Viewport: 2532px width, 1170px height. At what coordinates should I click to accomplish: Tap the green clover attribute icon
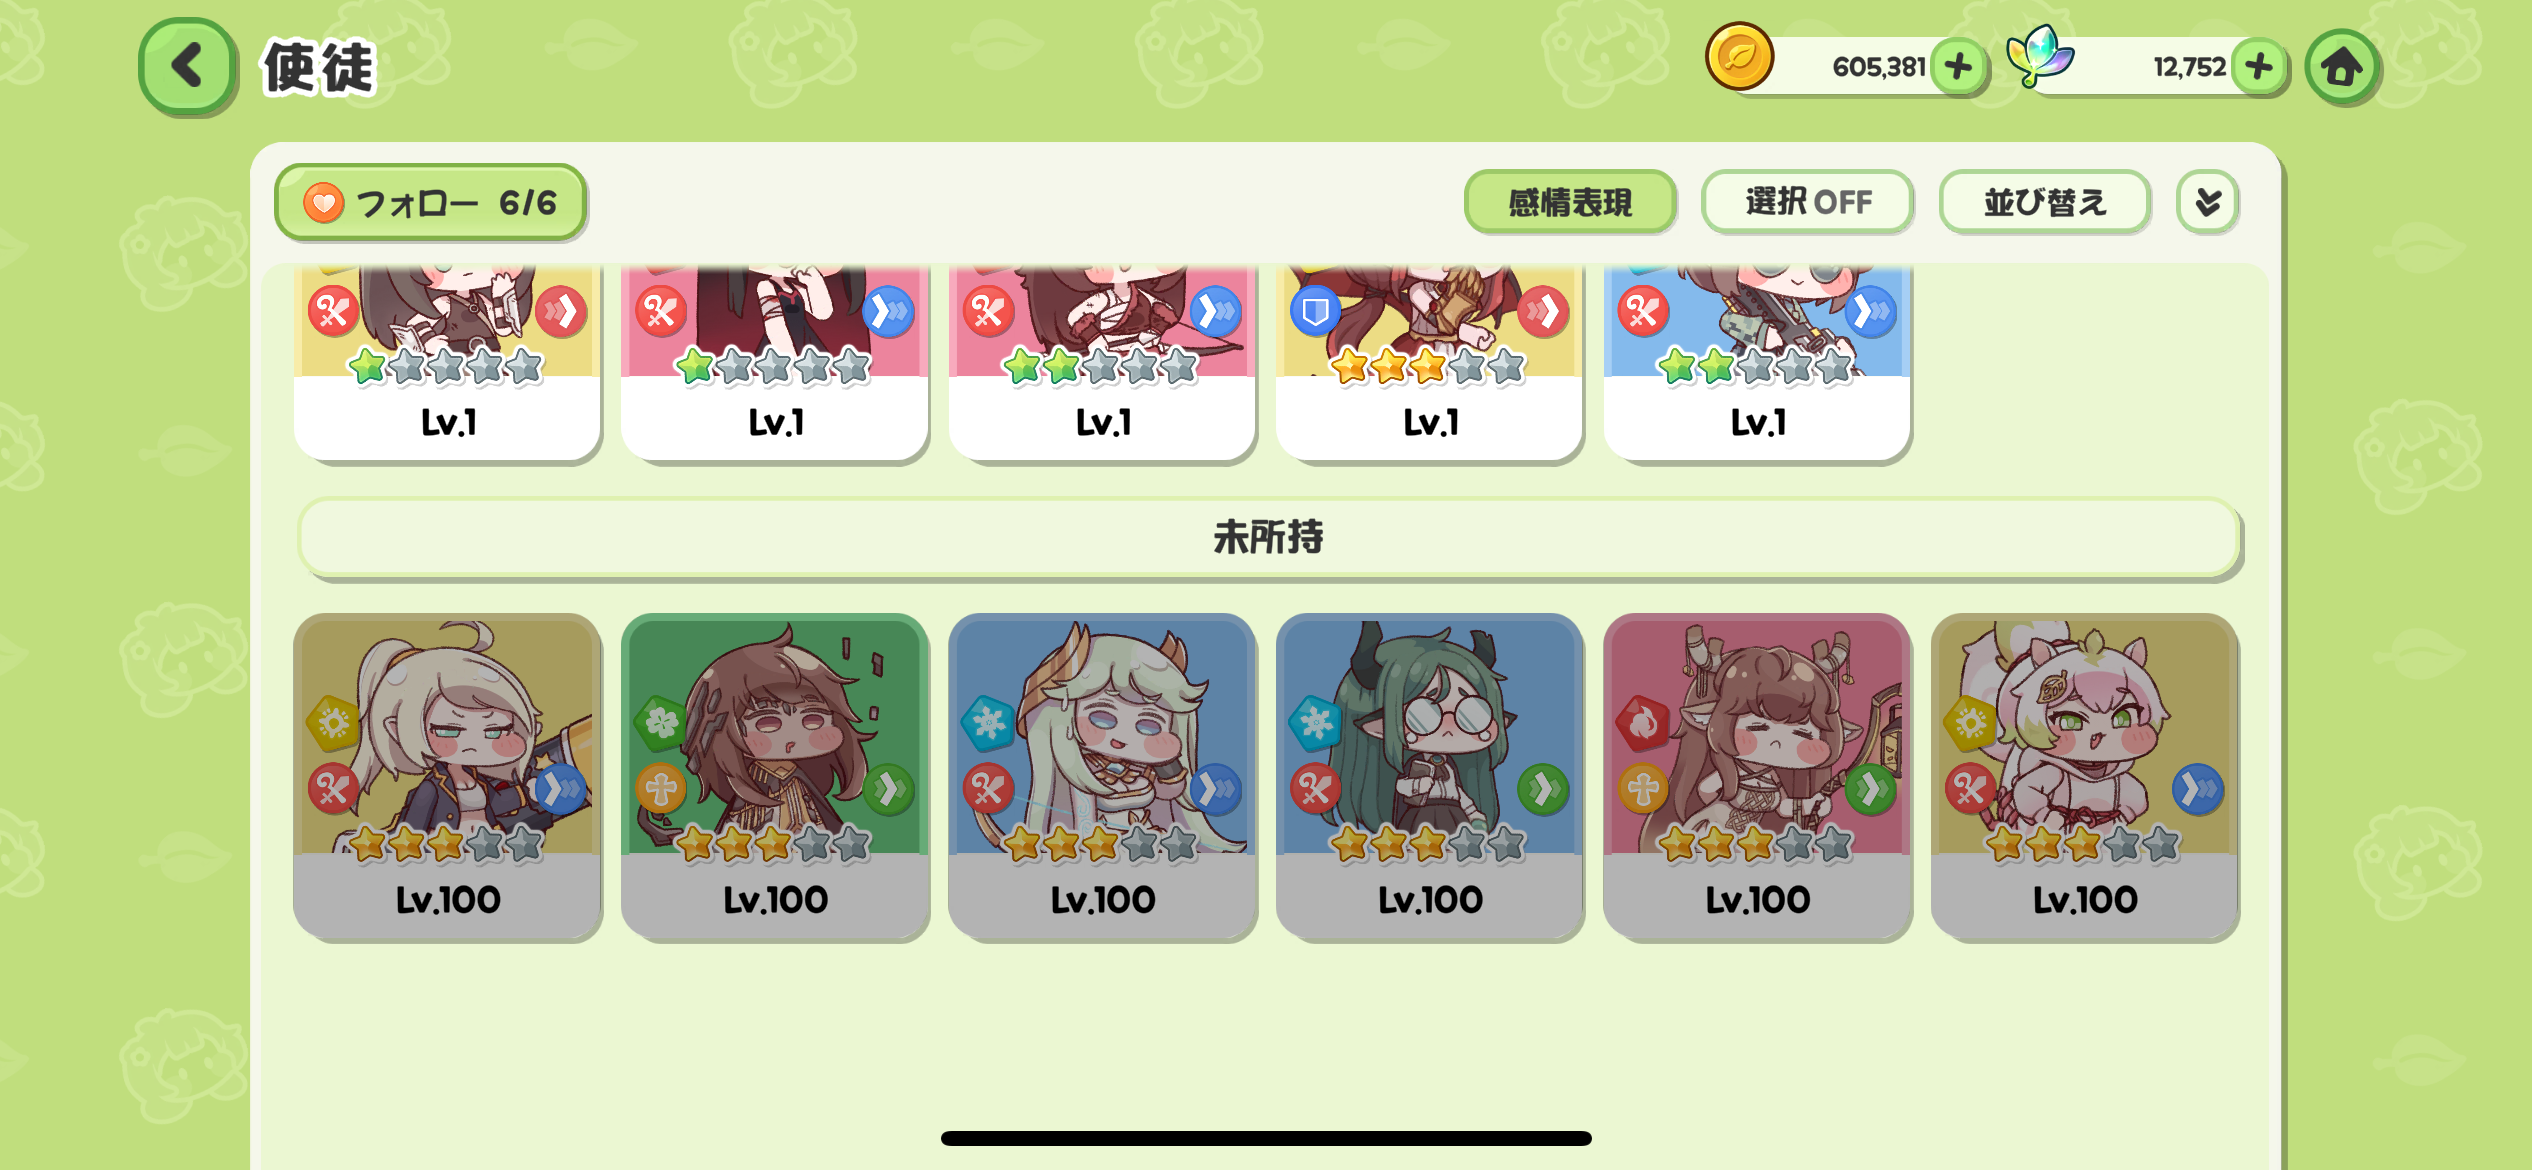661,722
